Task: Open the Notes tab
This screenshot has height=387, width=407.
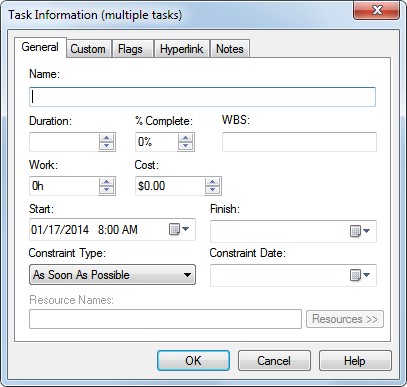Action: tap(230, 49)
